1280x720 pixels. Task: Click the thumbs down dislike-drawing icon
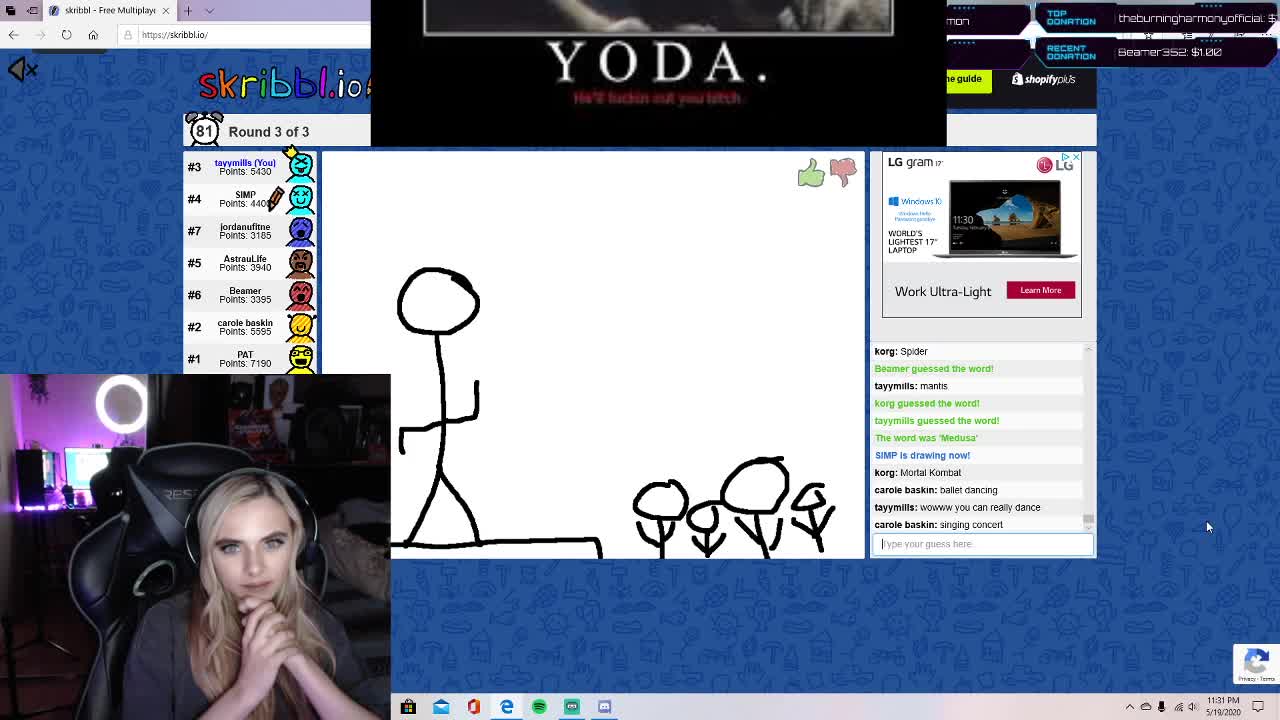[843, 172]
